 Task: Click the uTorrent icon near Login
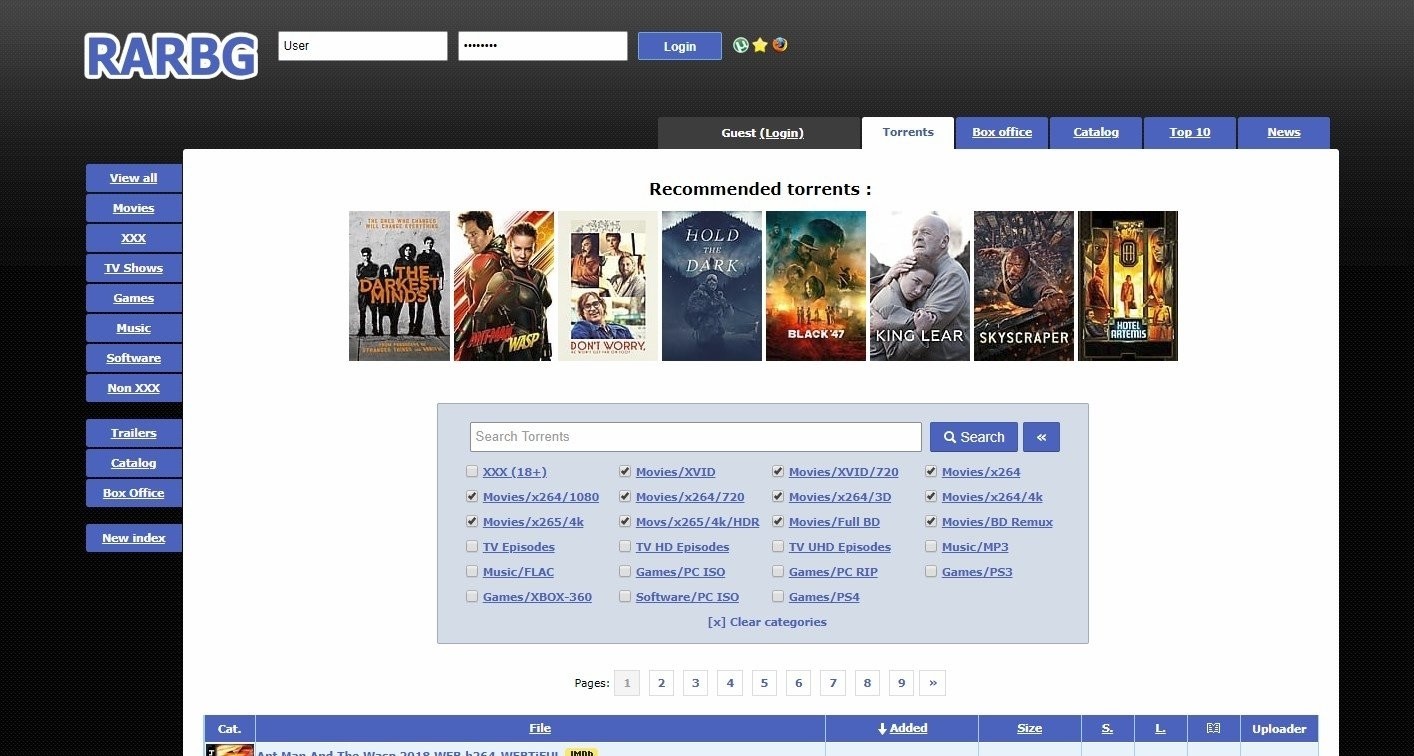740,45
